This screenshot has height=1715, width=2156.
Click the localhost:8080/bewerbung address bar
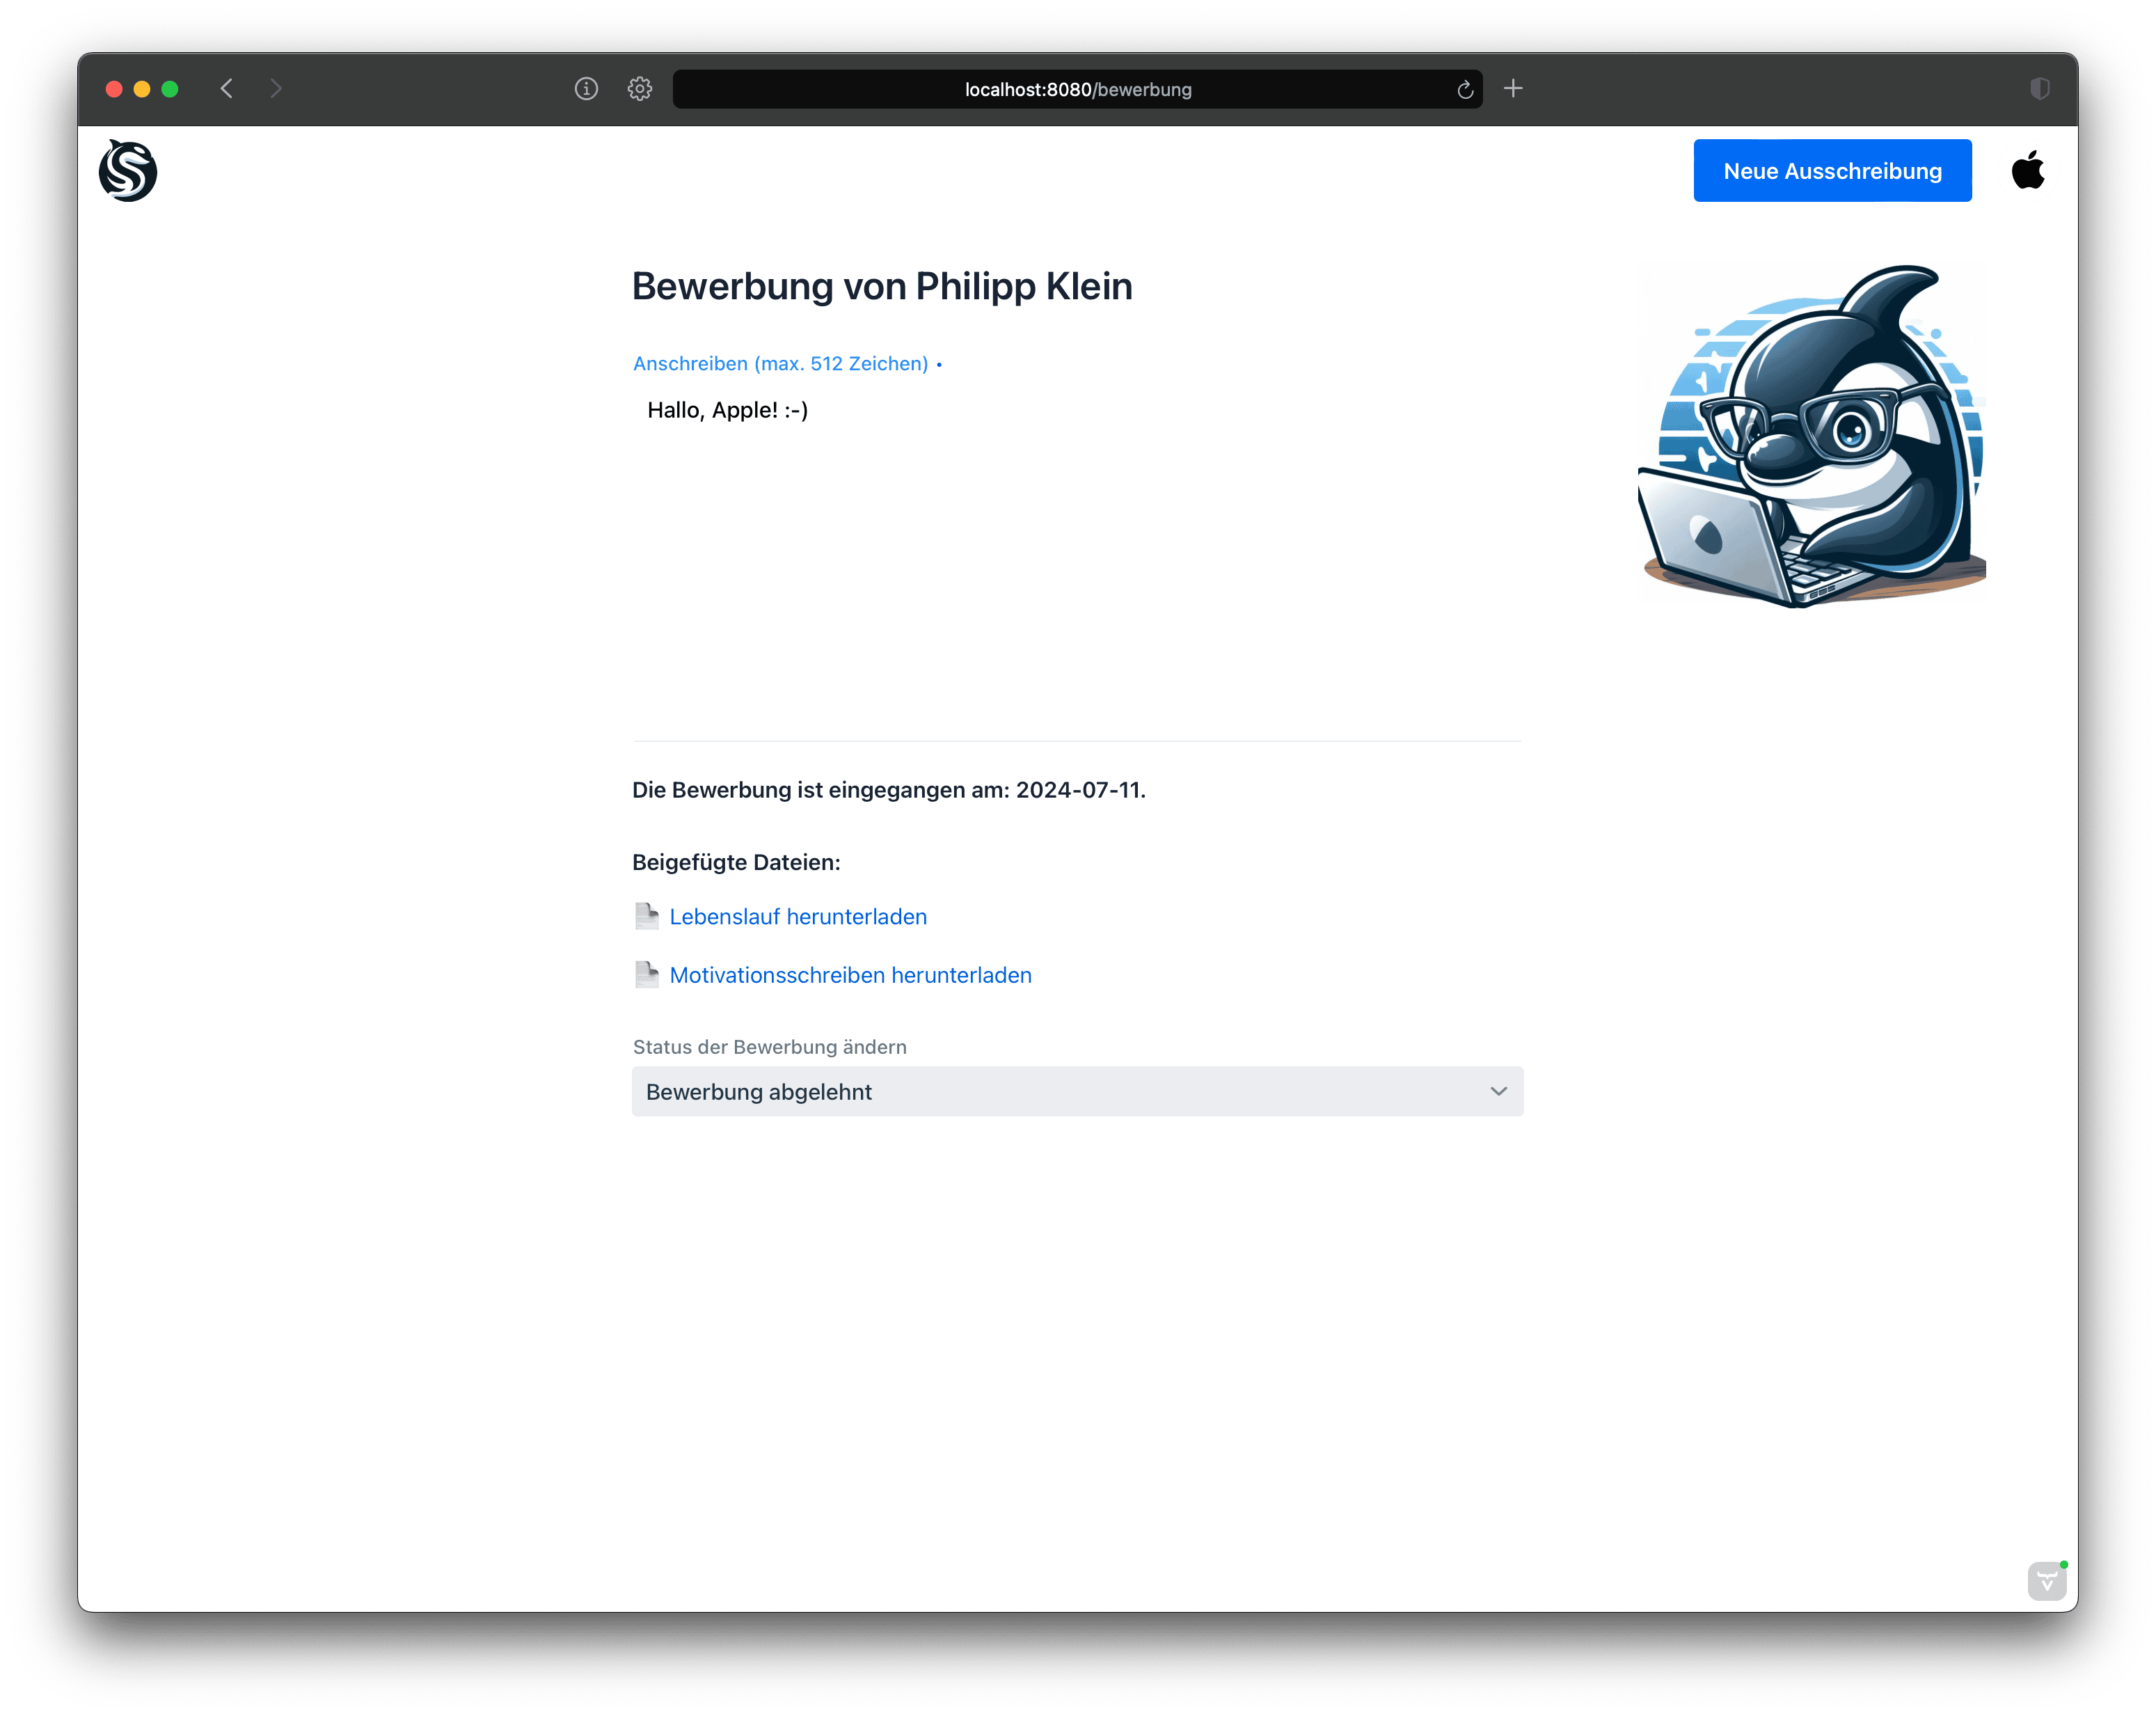pos(1077,90)
